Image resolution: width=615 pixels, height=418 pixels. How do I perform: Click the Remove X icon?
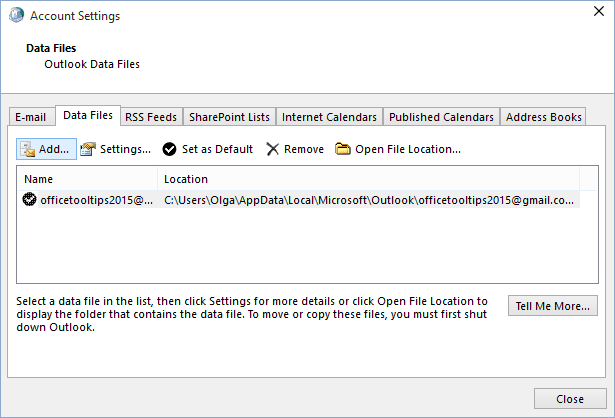tap(272, 149)
